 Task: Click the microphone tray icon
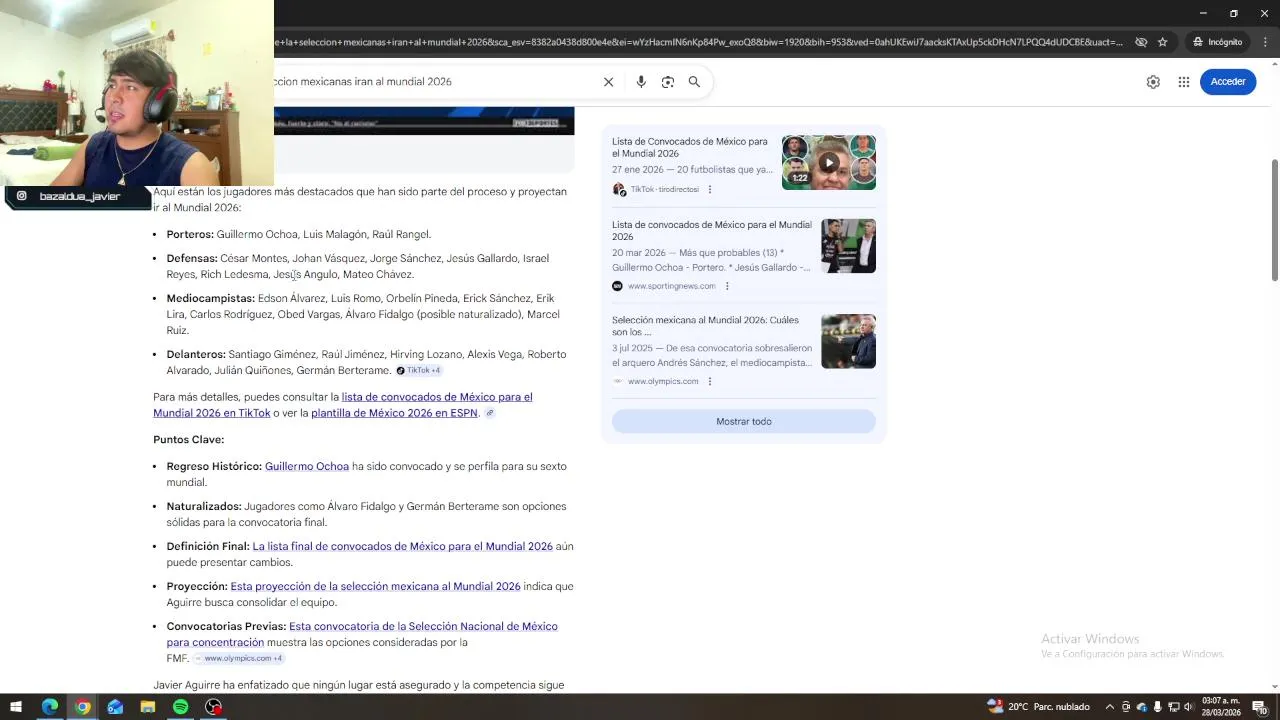pos(1157,707)
